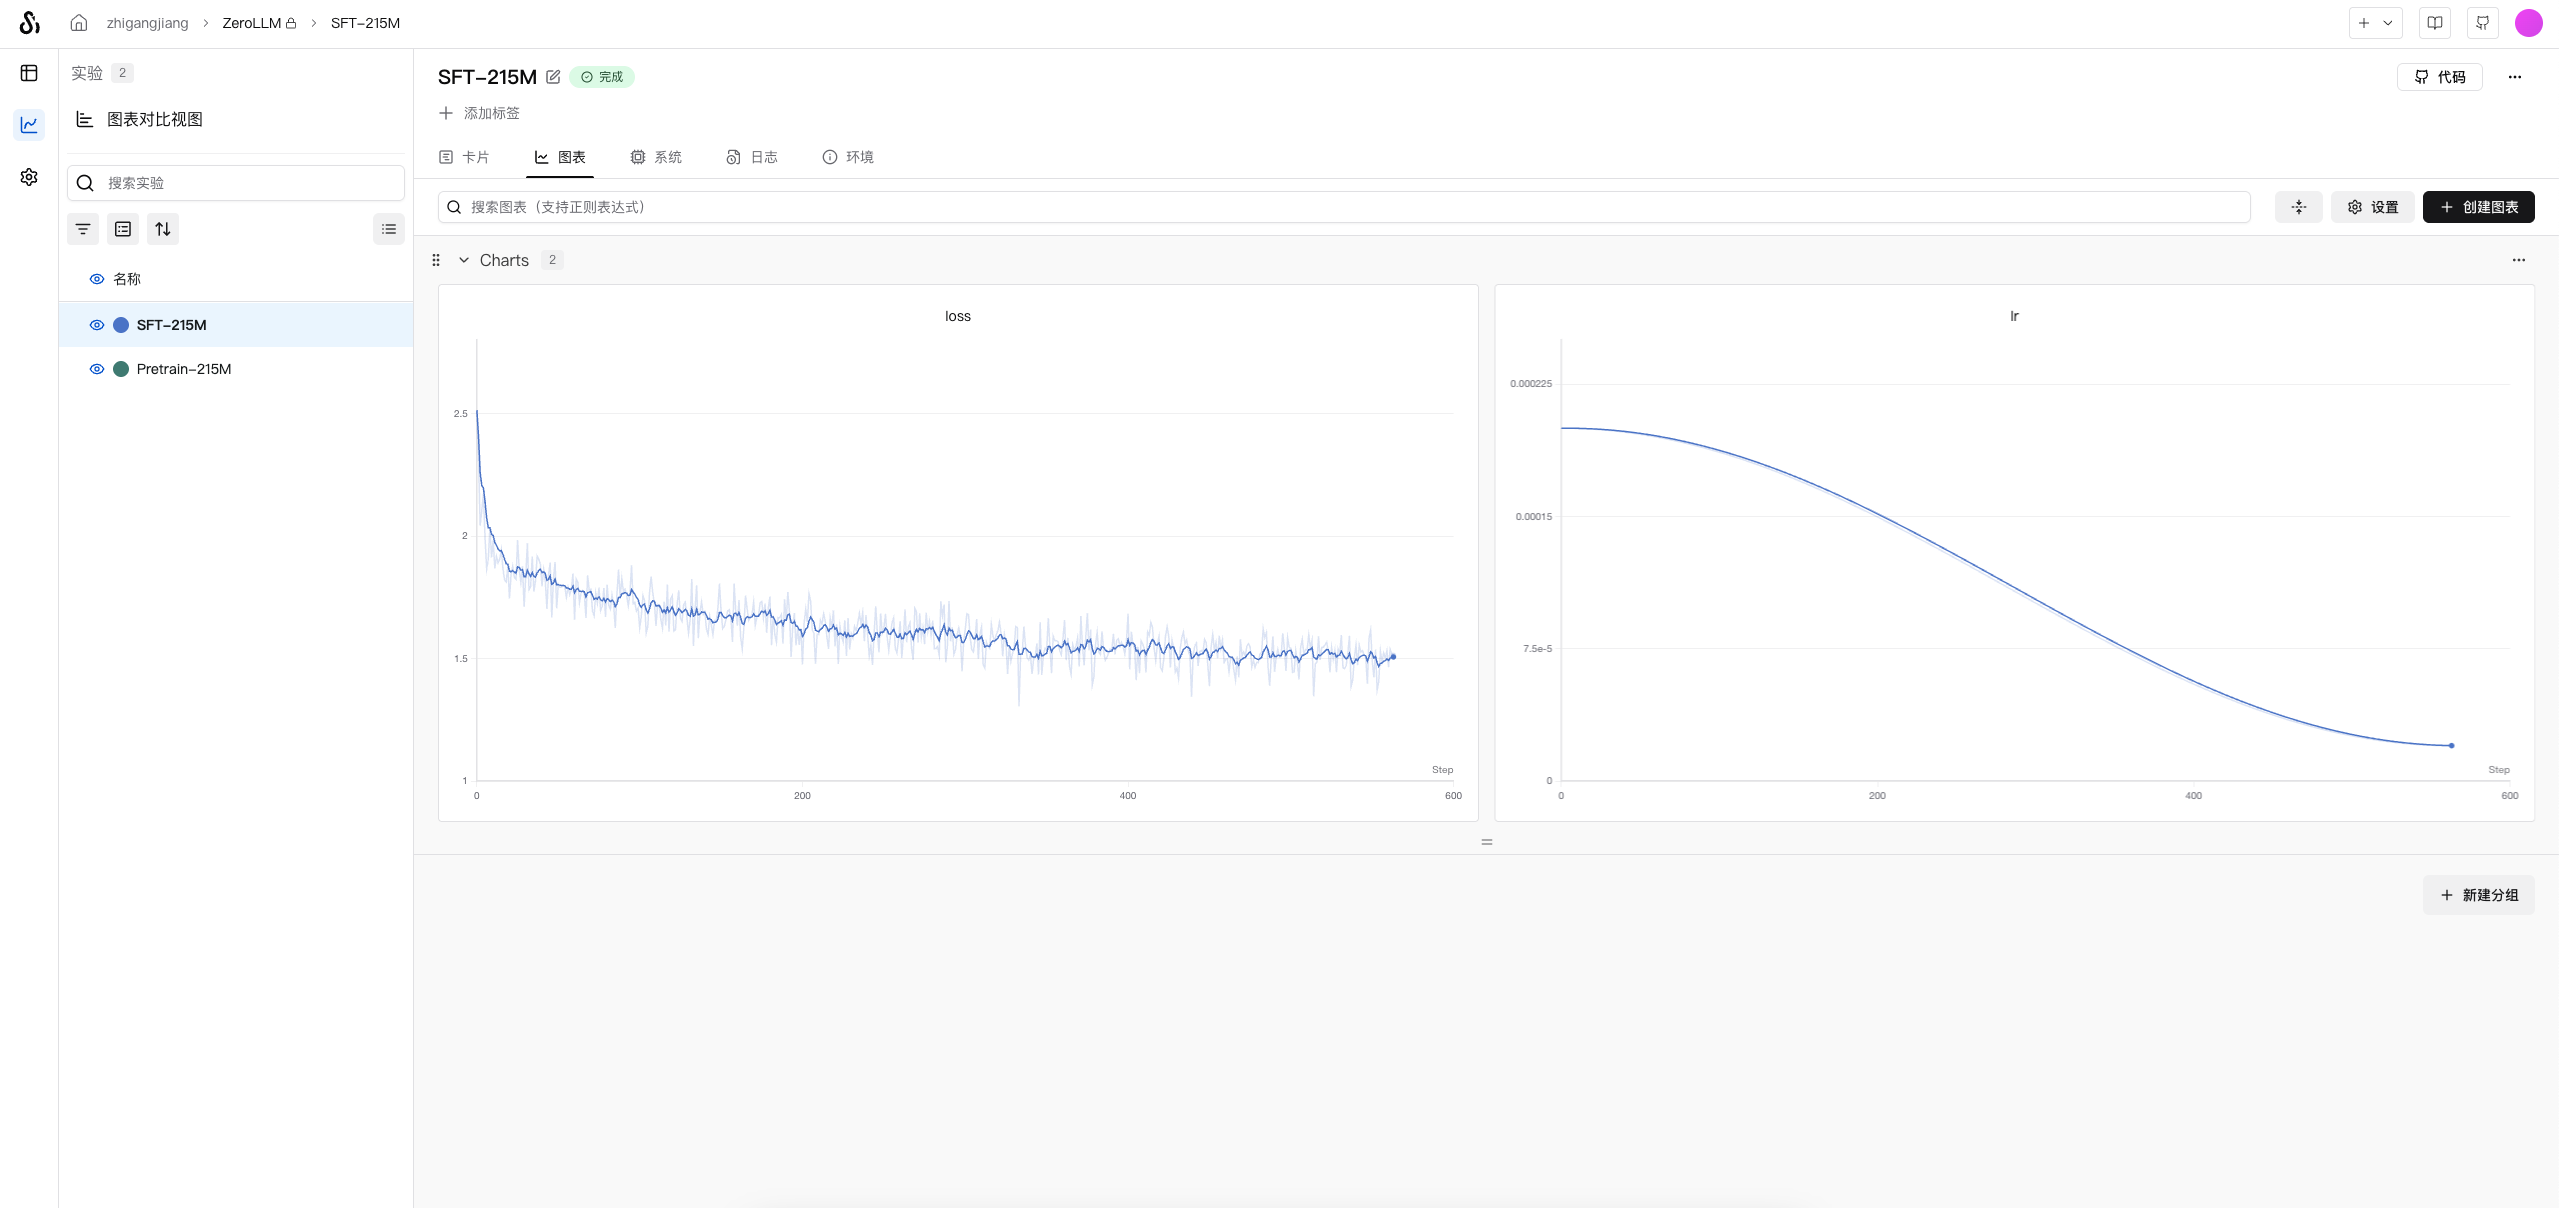The width and height of the screenshot is (2559, 1208).
Task: Open three-dot menu of Charts section
Action: click(2518, 260)
